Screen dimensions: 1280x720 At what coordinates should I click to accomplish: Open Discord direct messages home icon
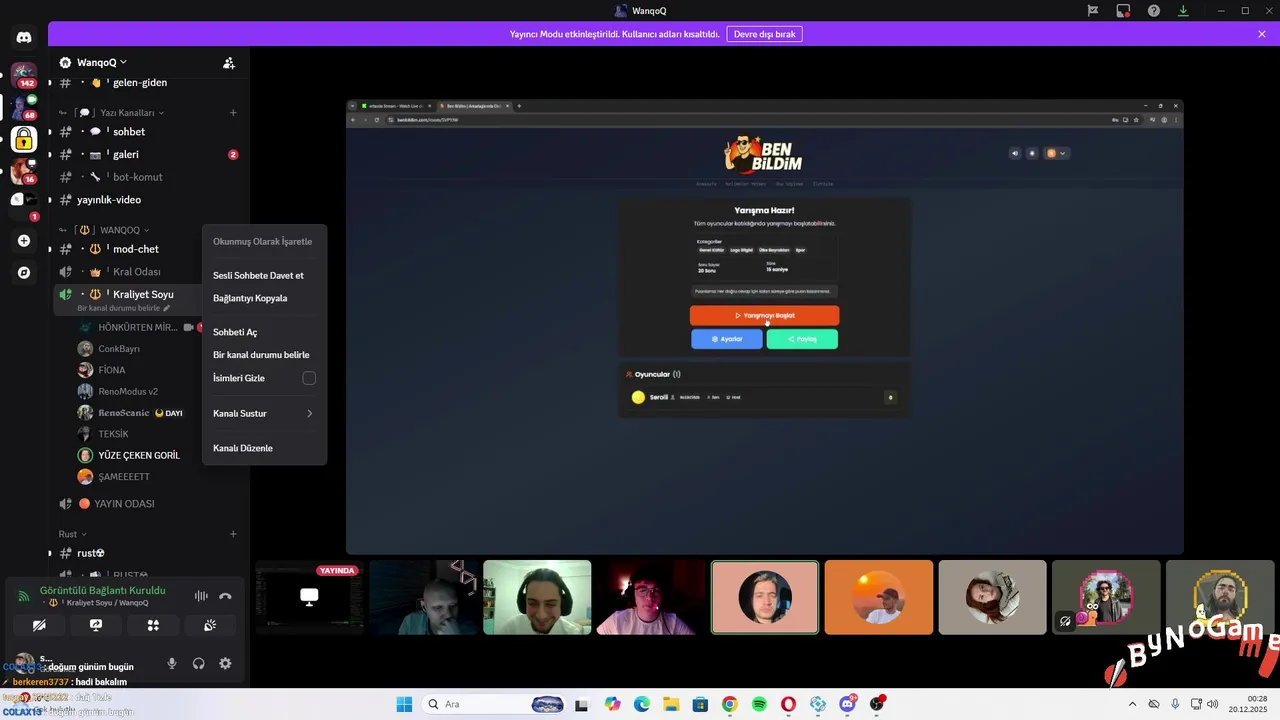[x=24, y=37]
